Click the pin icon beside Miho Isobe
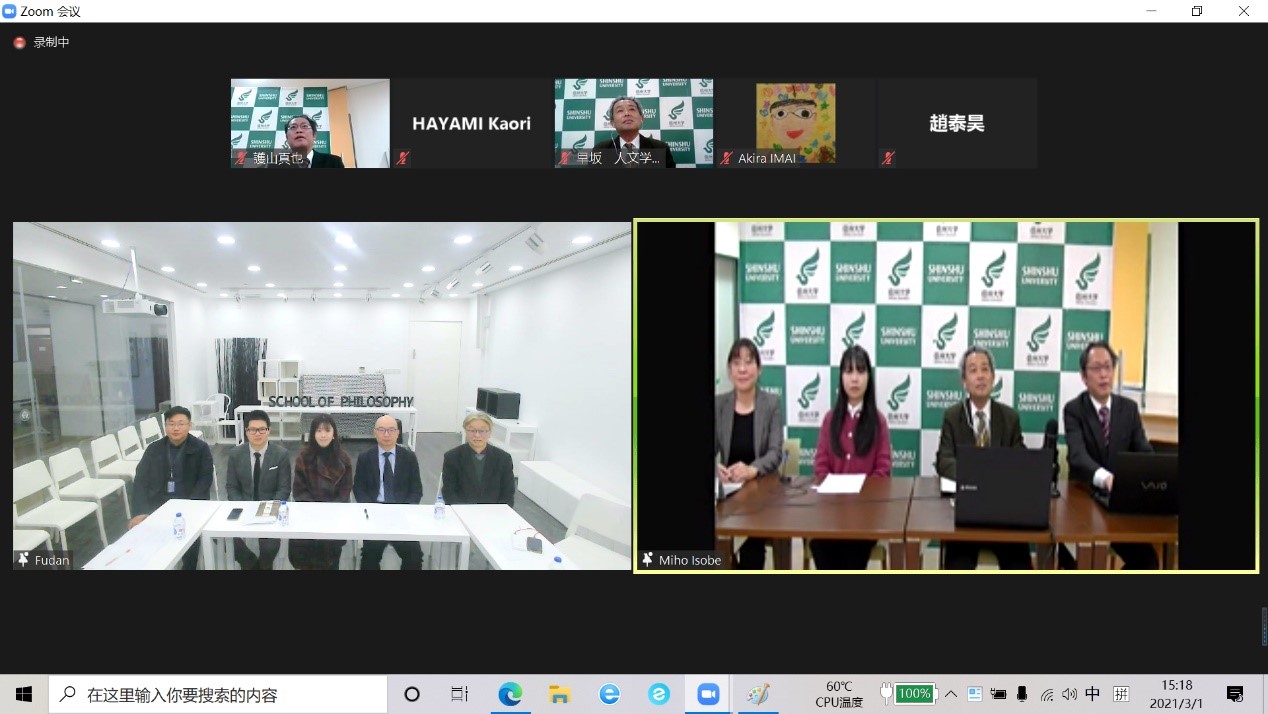1268x714 pixels. [648, 560]
